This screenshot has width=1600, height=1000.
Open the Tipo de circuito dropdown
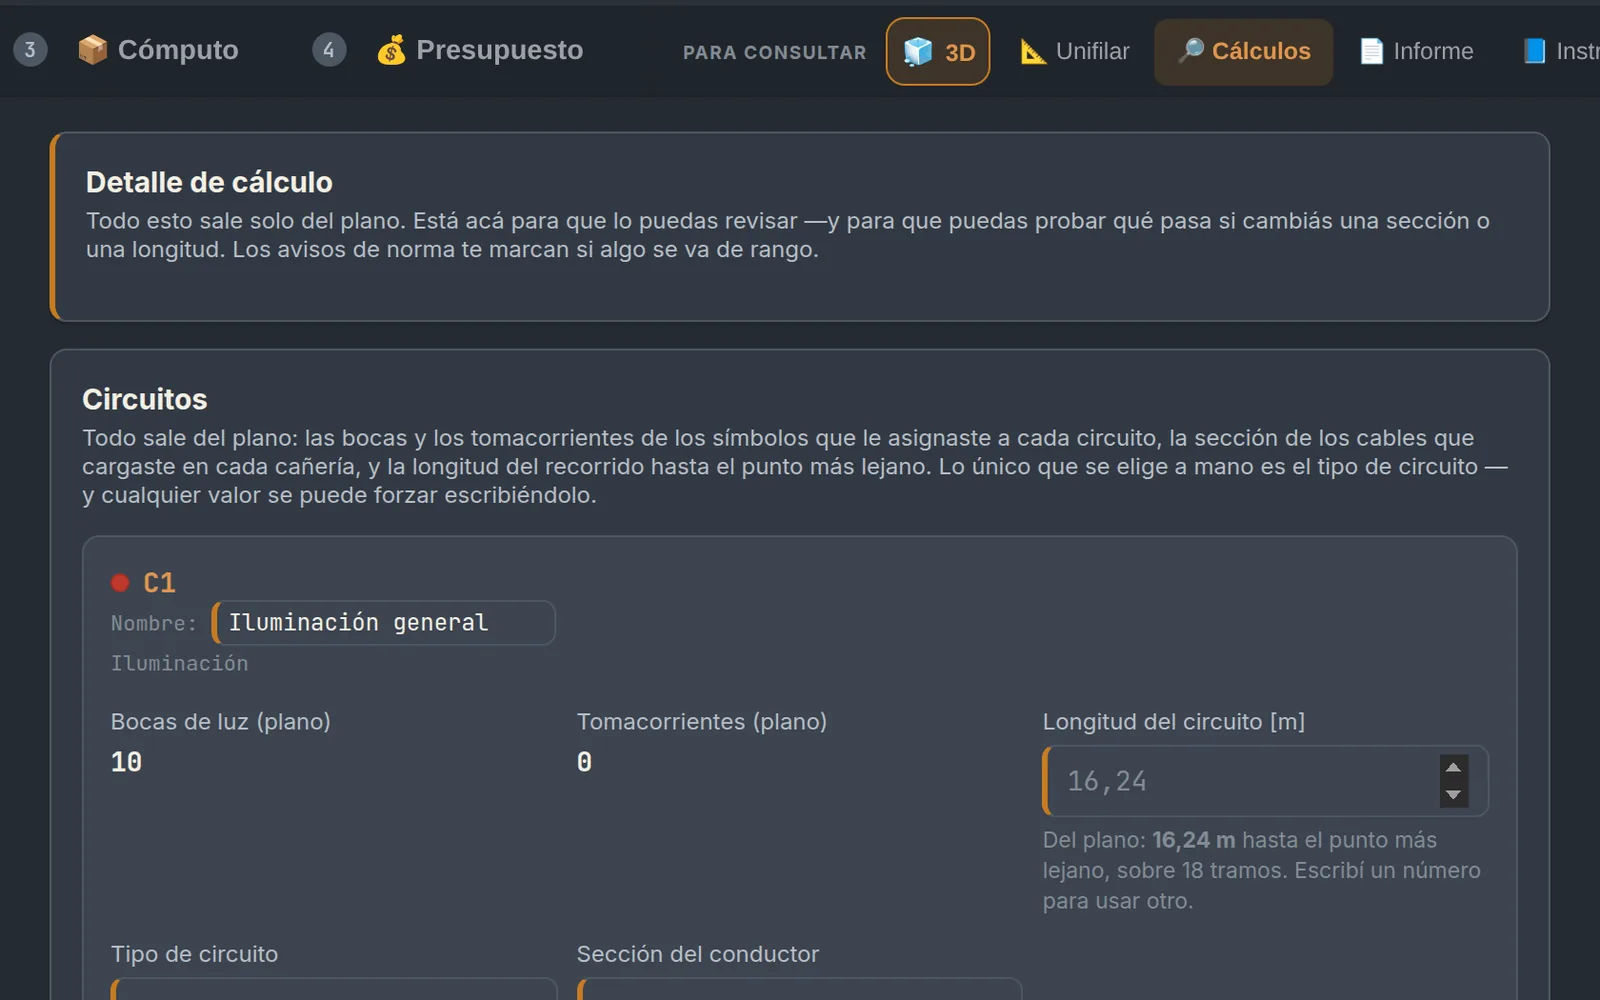coord(333,989)
